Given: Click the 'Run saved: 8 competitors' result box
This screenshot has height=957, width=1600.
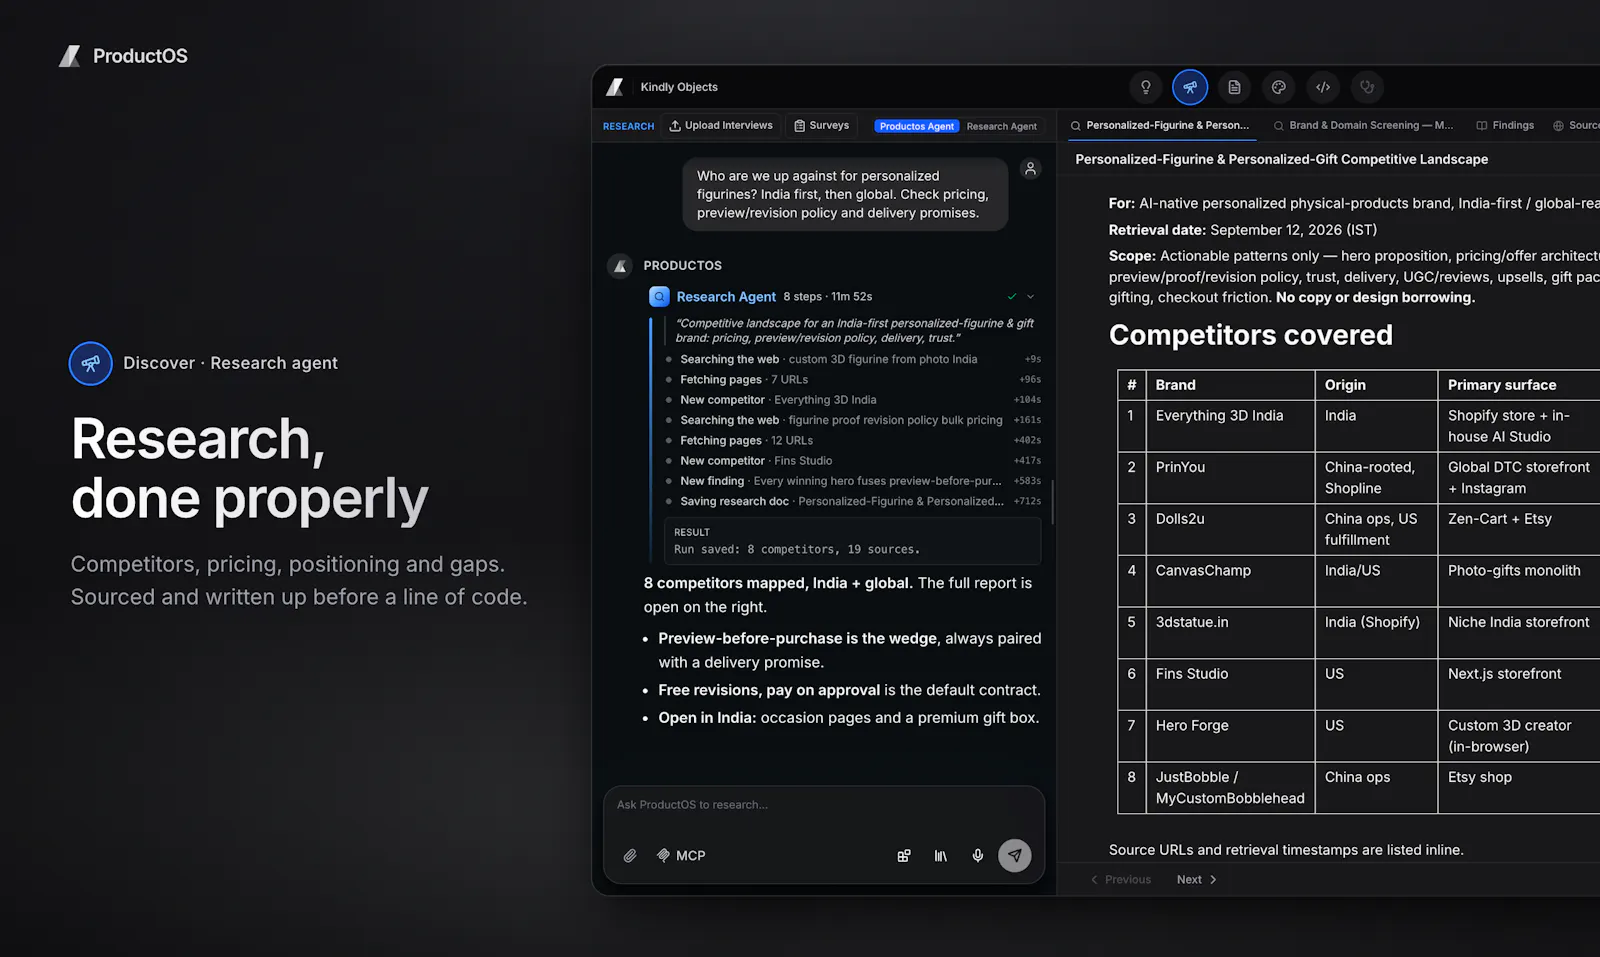Looking at the screenshot, I should [852, 541].
